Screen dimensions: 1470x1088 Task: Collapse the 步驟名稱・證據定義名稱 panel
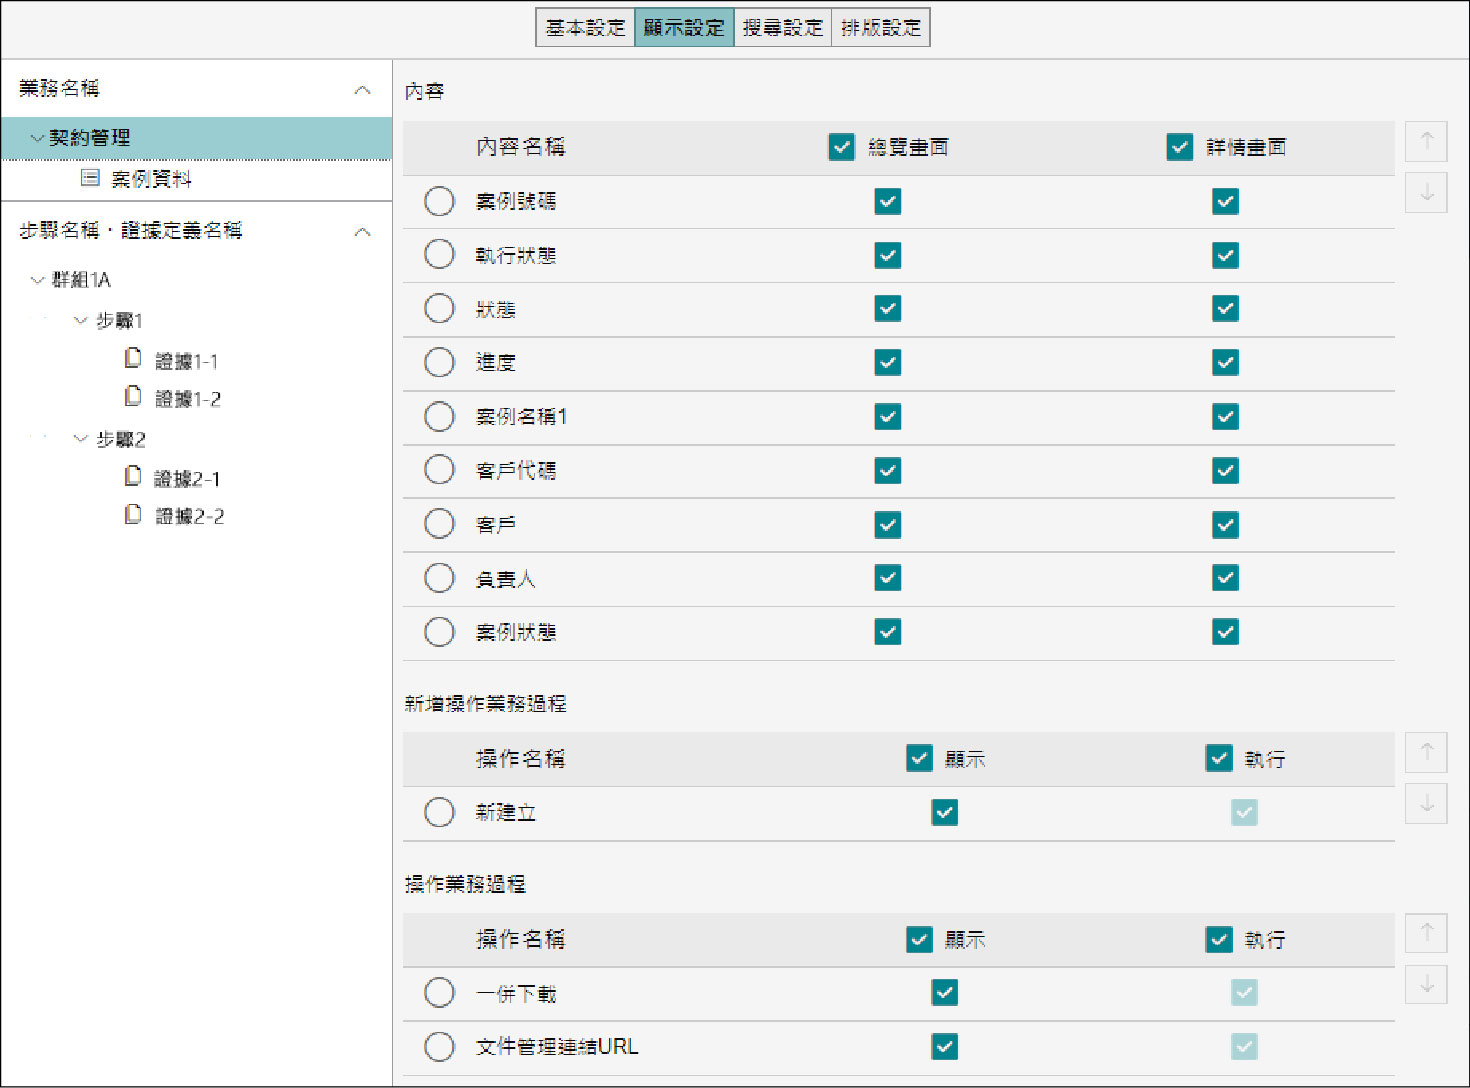tap(362, 232)
